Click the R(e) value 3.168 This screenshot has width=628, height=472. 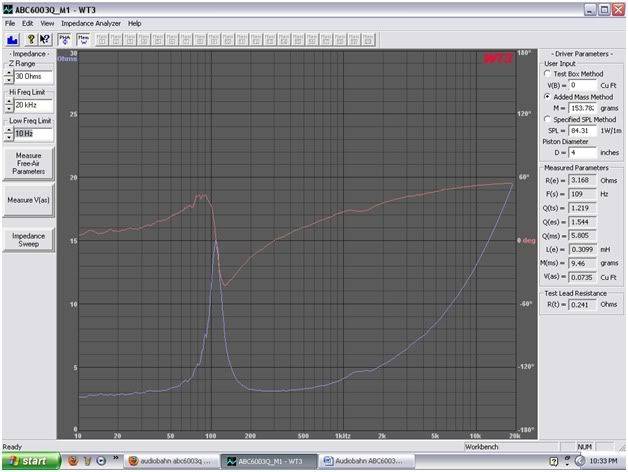pyautogui.click(x=583, y=180)
